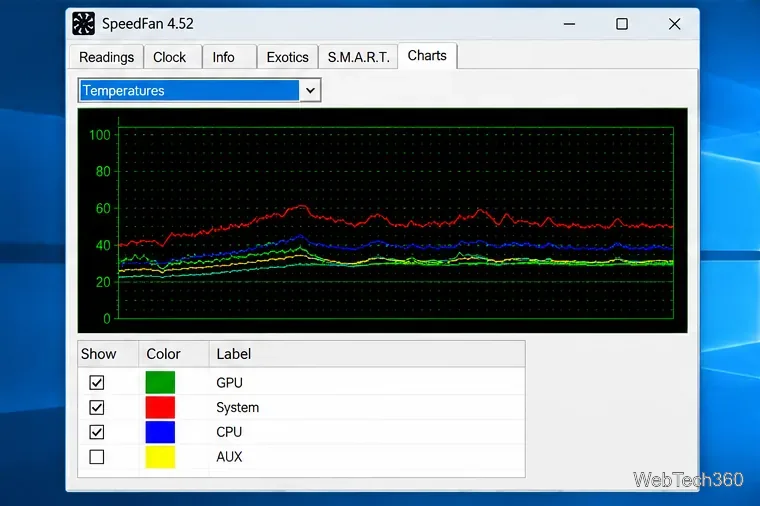Select the System label text

238,408
